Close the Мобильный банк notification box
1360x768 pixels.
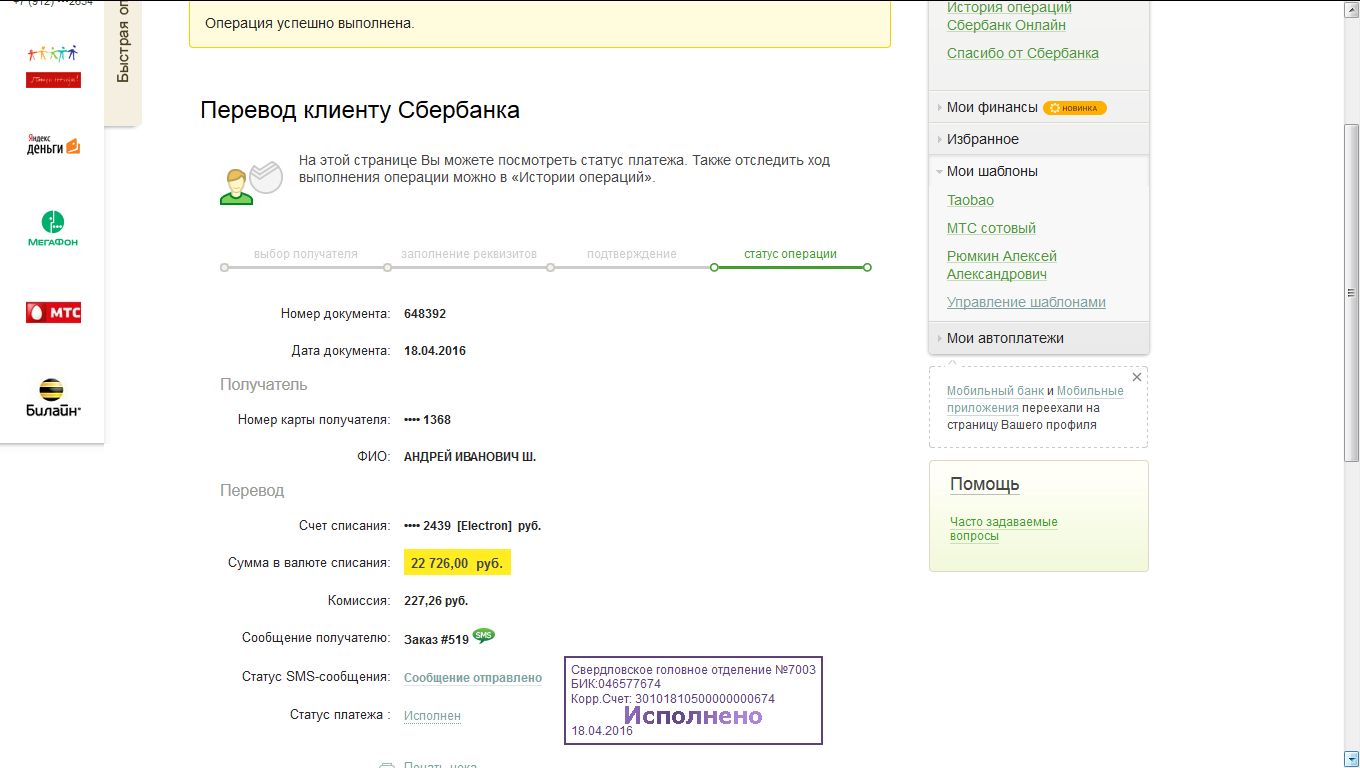point(1136,378)
